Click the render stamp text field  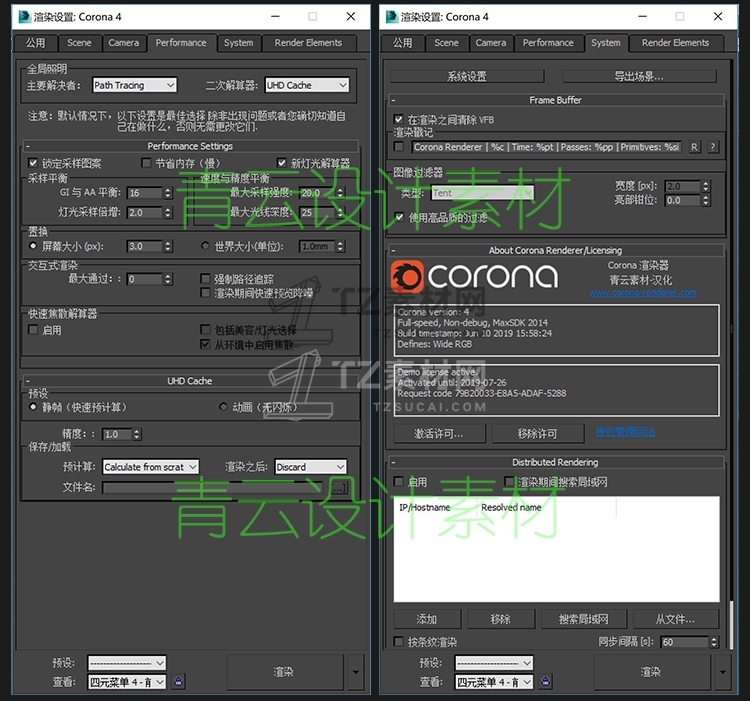(546, 147)
